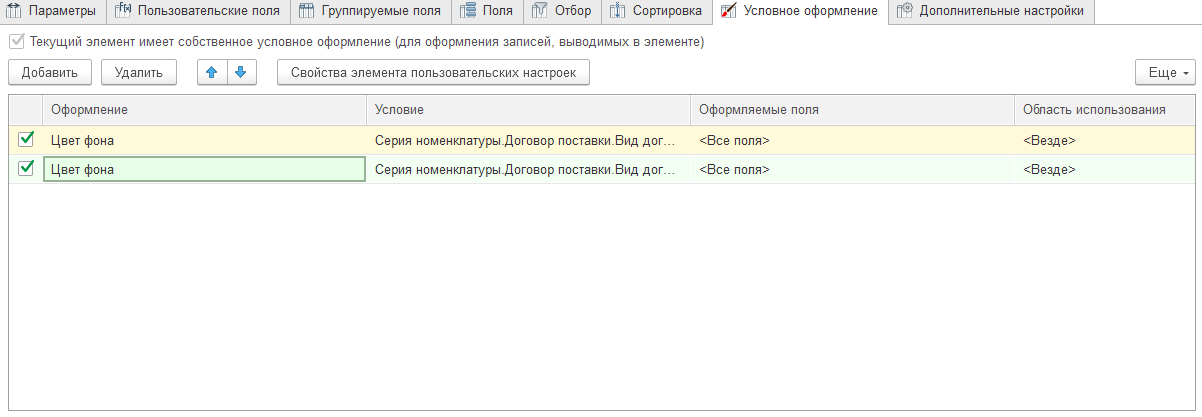
Task: Click <Все поля> in the second row
Action: click(x=734, y=170)
